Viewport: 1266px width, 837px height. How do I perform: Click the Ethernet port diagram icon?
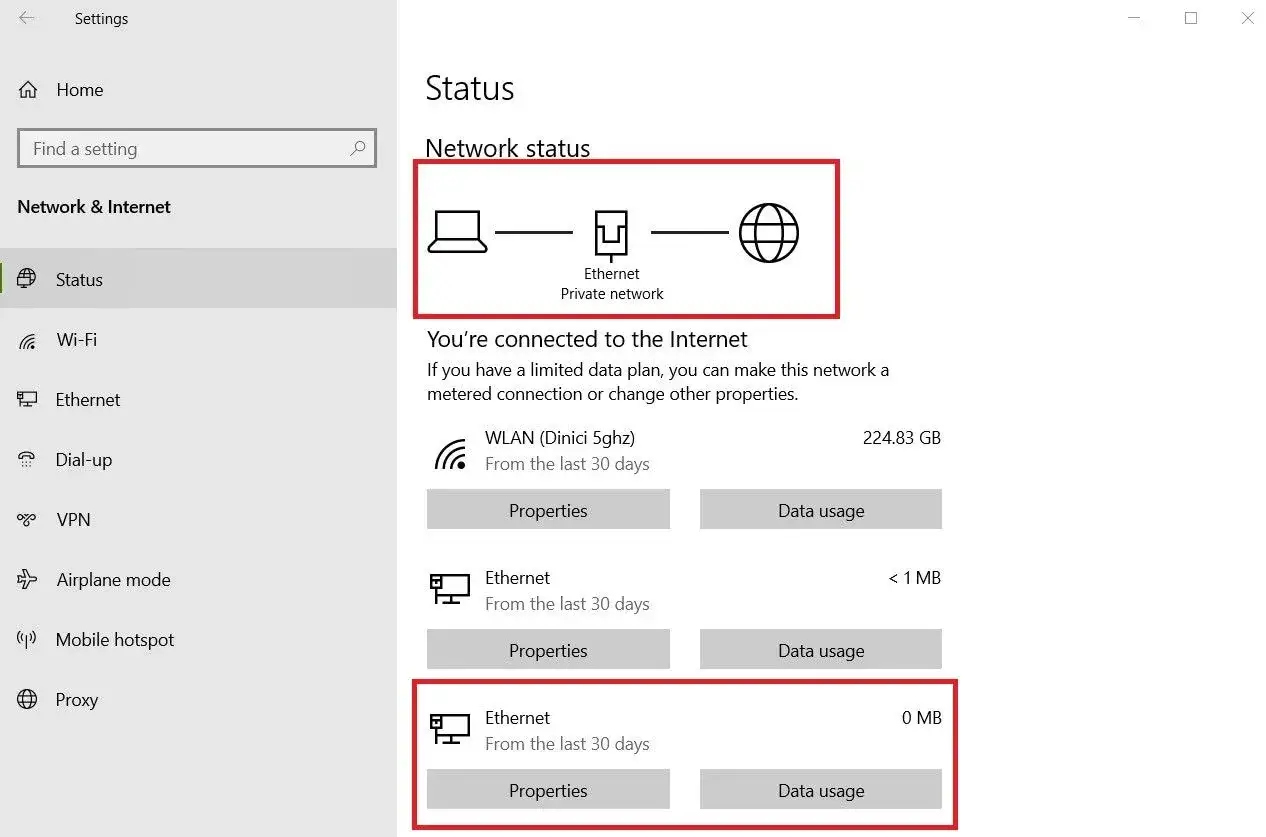coord(611,236)
